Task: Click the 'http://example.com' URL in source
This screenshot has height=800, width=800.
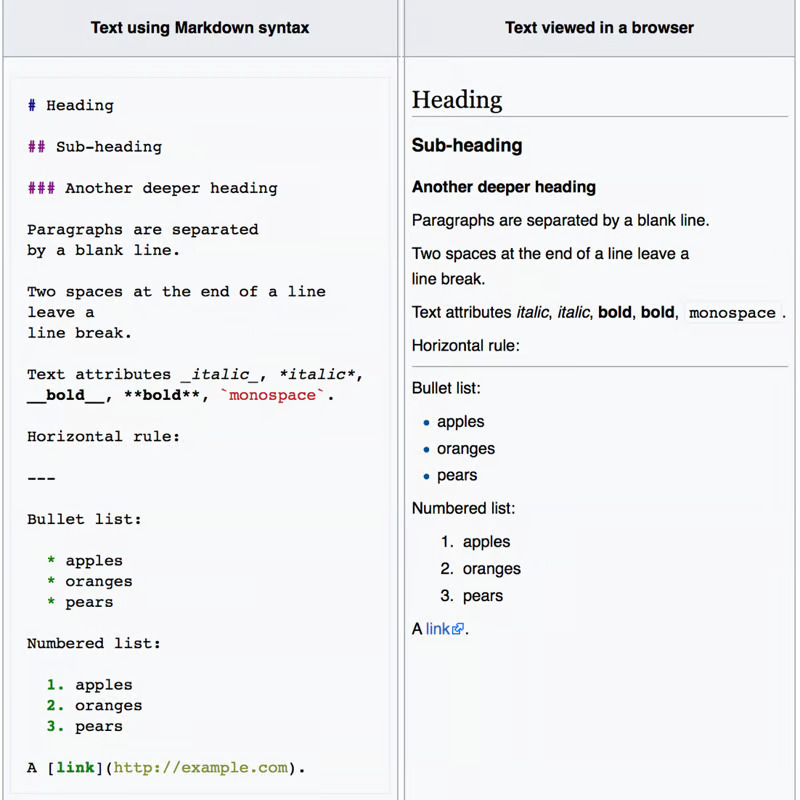Action: (x=201, y=768)
